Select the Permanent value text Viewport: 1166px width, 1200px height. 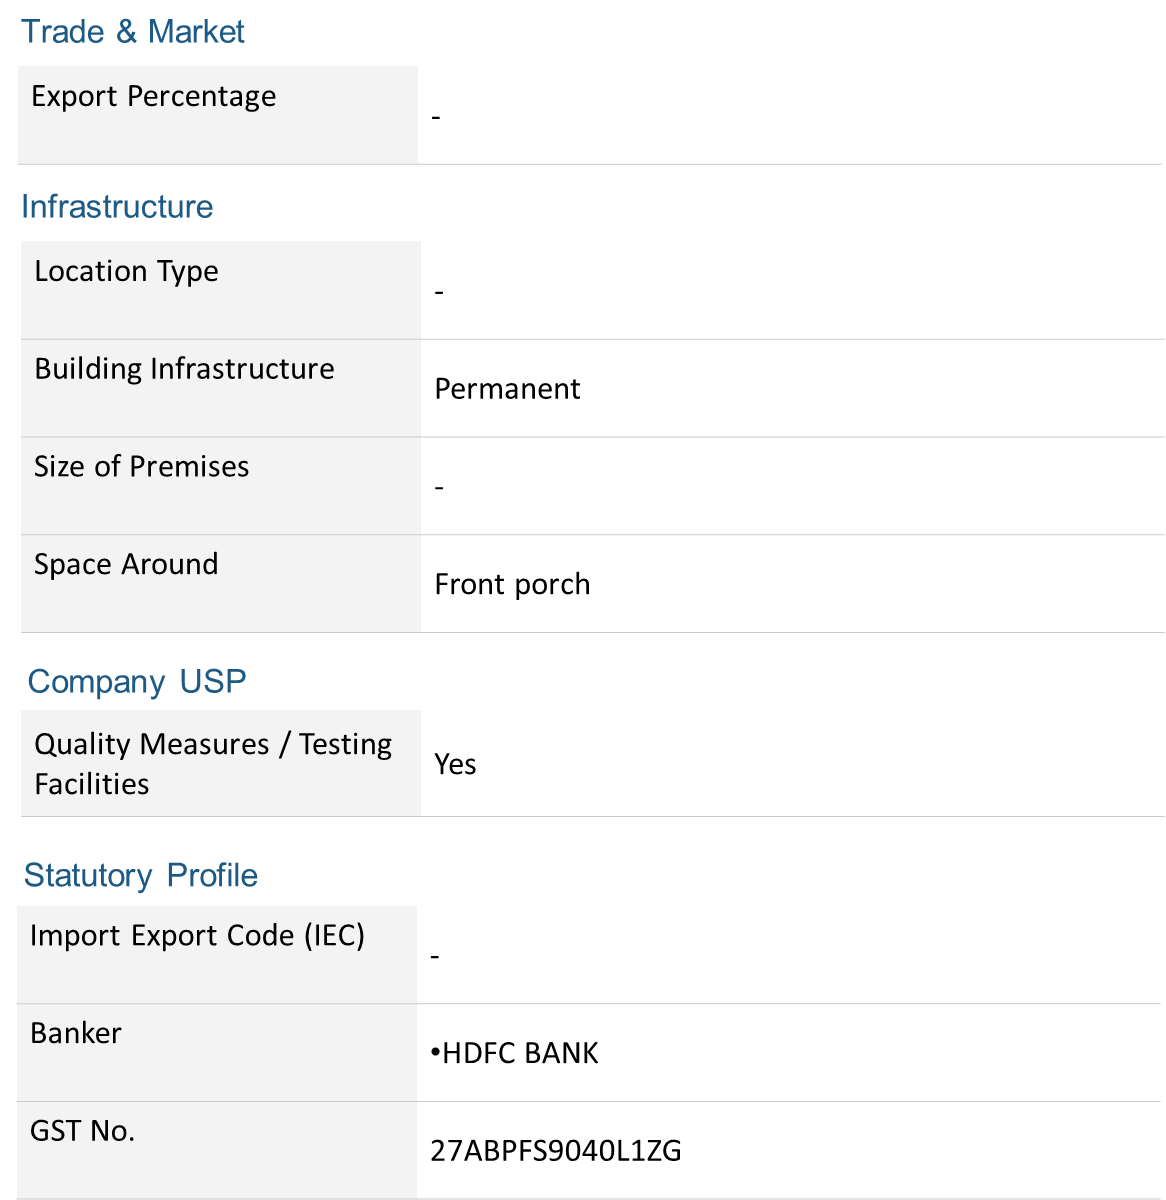coord(507,389)
